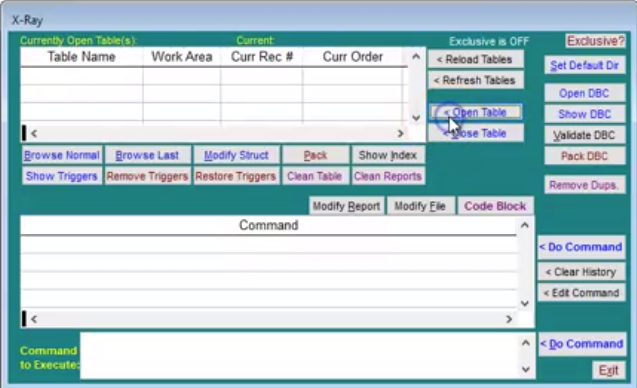
Task: Click the Remove Dups. button
Action: [585, 185]
